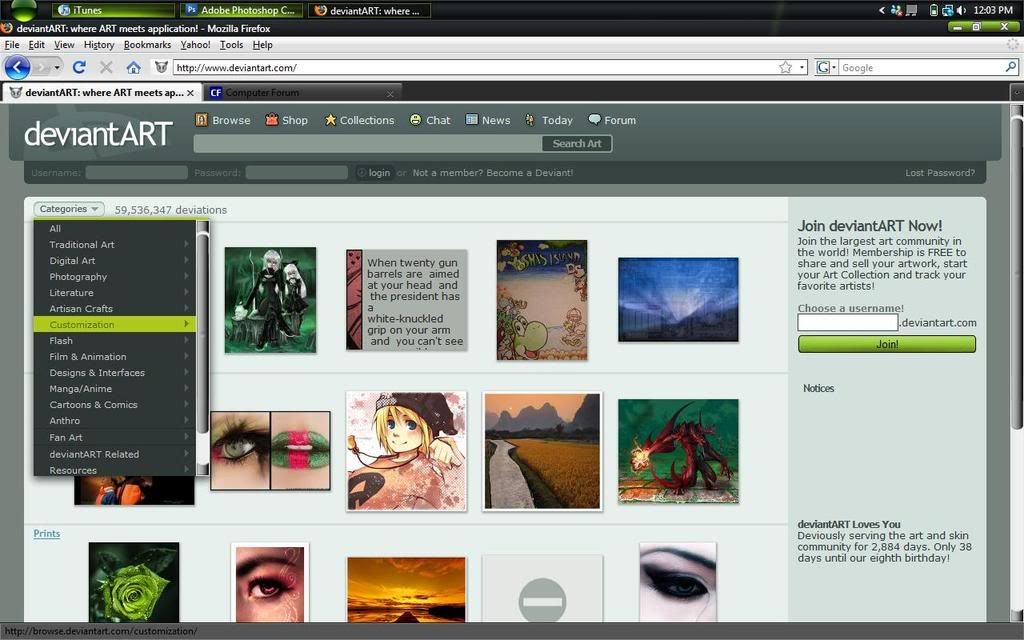Open the History menu
Viewport: 1024px width, 640px height.
point(99,44)
